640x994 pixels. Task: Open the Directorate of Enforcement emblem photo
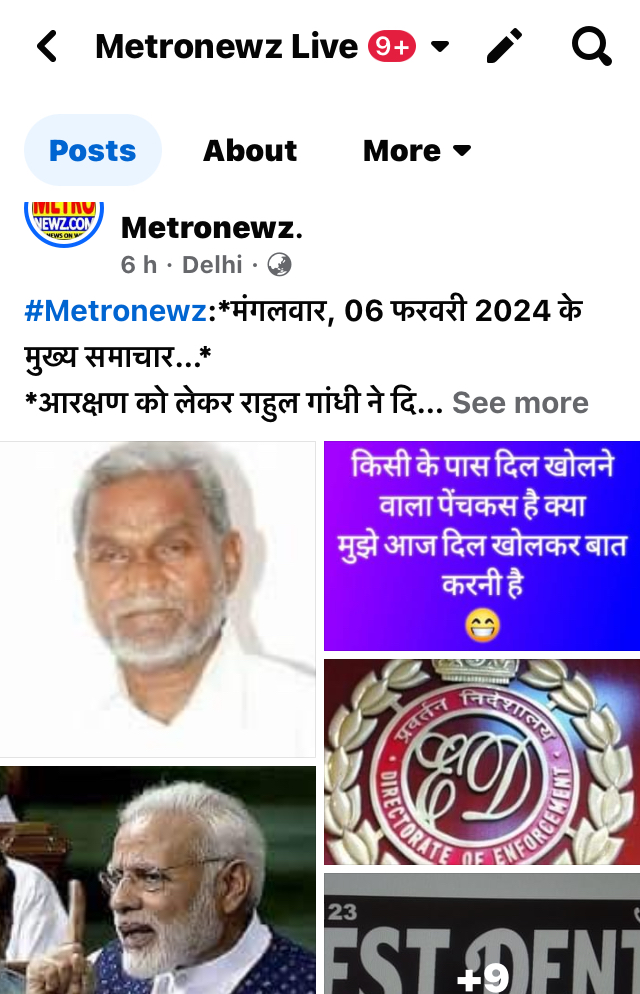coord(482,762)
